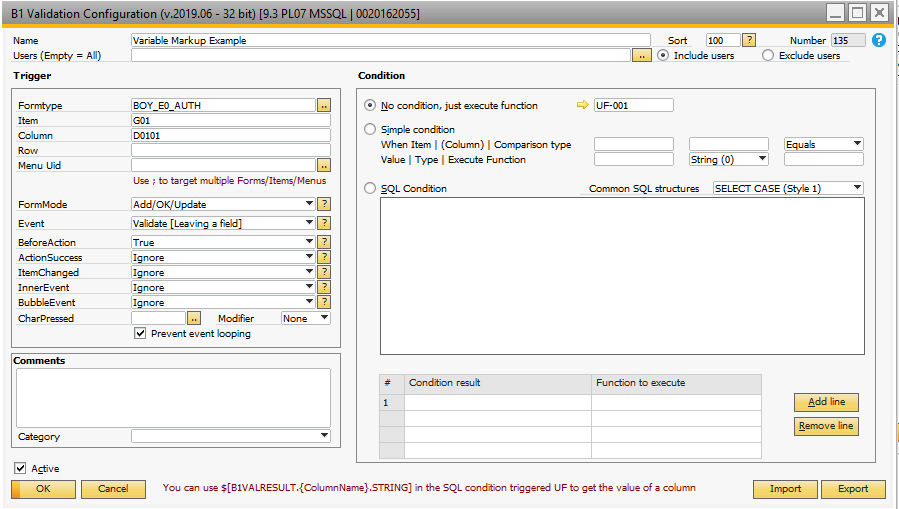The image size is (899, 509).
Task: Open the InnerEvent dropdown
Action: (309, 287)
